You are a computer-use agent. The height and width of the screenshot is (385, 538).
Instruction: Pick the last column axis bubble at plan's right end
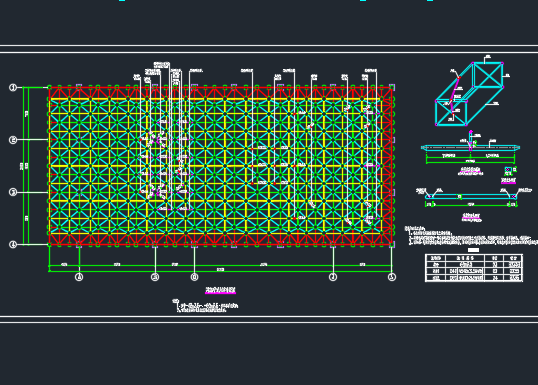coord(392,277)
